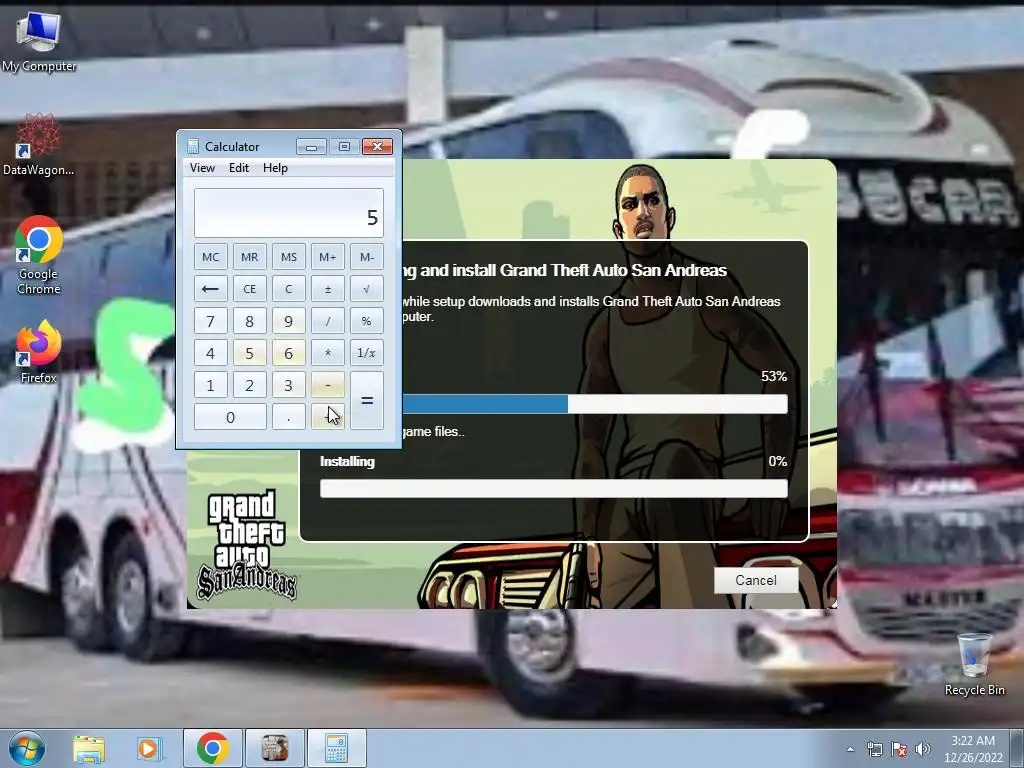Open the Action Center flag icon
Screen dimensions: 1024x768
(x=899, y=749)
